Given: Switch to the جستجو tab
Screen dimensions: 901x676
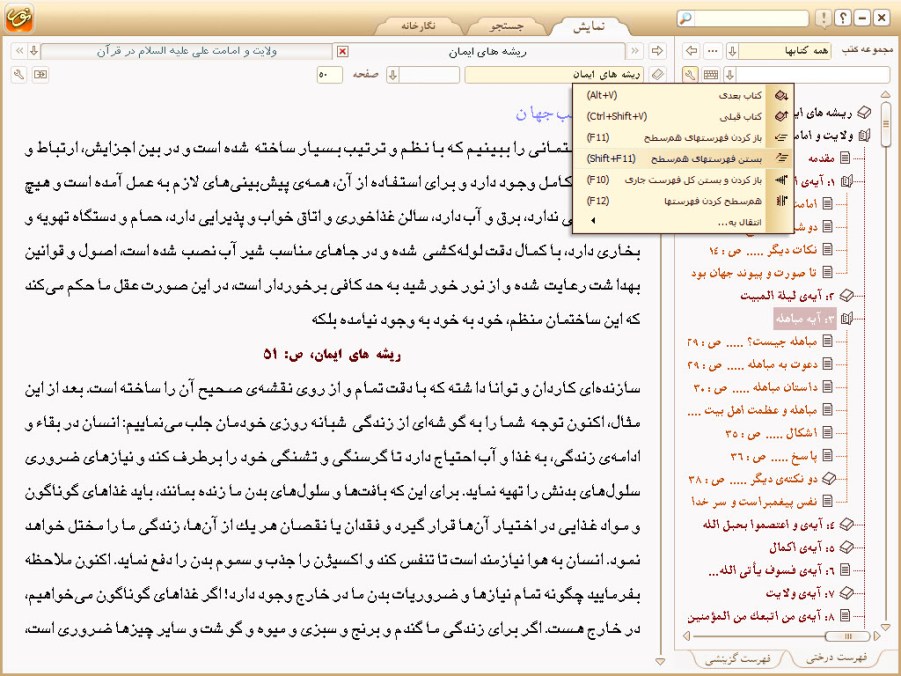Looking at the screenshot, I should (506, 26).
